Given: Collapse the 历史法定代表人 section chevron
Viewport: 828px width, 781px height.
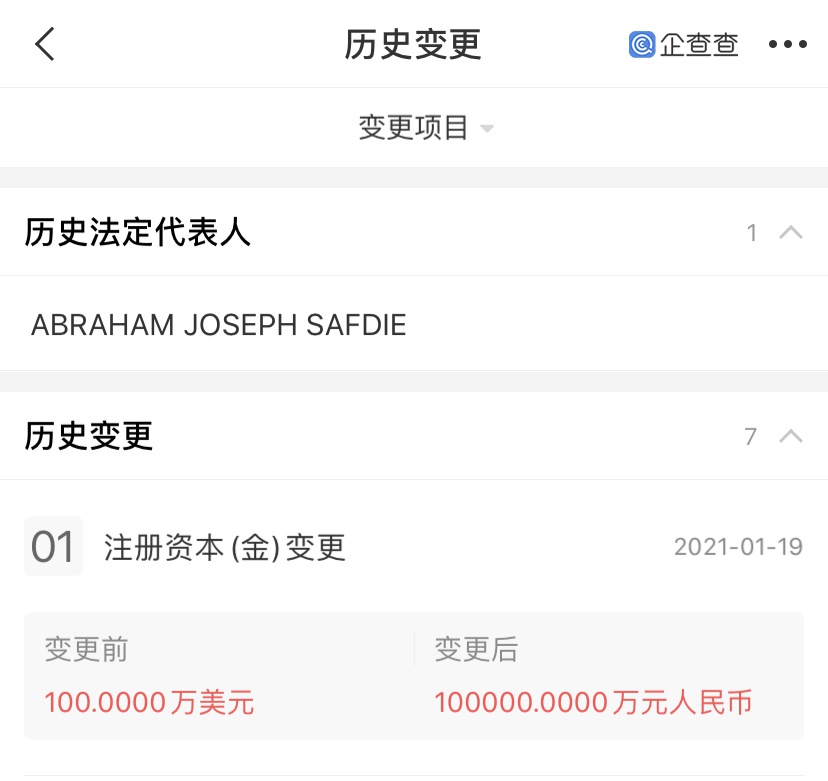Looking at the screenshot, I should click(791, 232).
